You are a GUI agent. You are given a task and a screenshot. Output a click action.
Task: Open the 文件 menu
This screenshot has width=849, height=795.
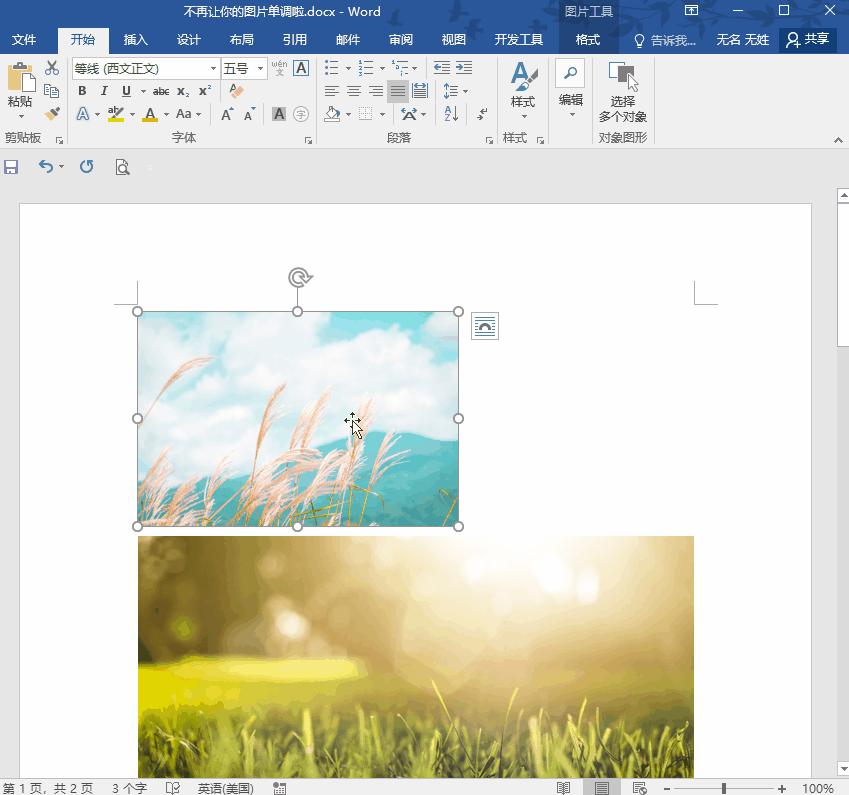[x=24, y=40]
